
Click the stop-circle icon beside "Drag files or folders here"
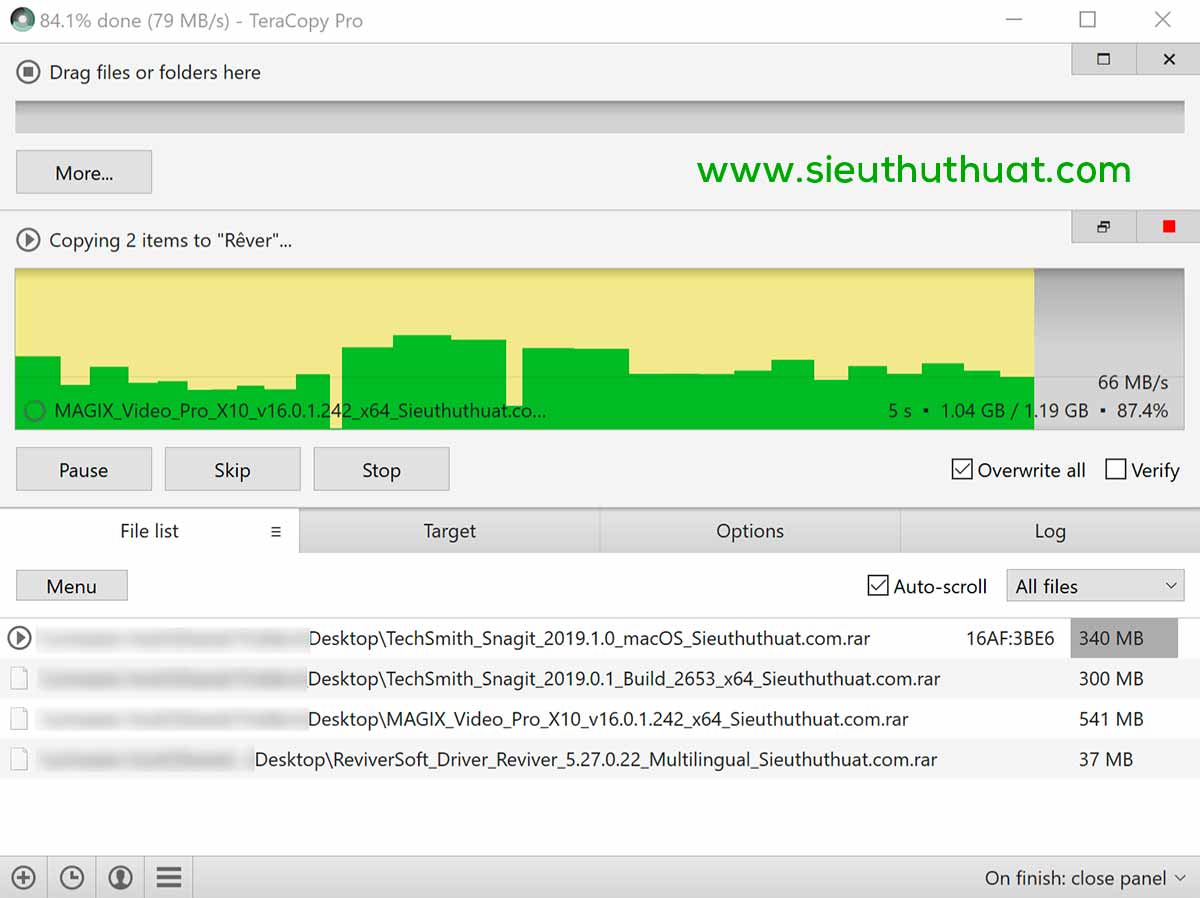[29, 72]
